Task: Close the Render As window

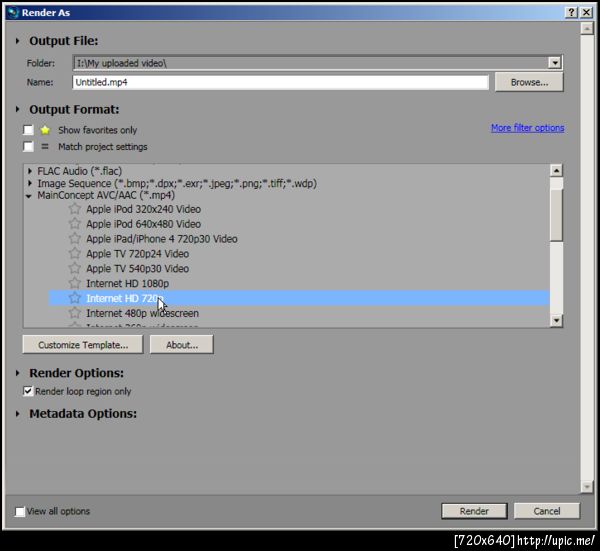Action: pyautogui.click(x=586, y=12)
